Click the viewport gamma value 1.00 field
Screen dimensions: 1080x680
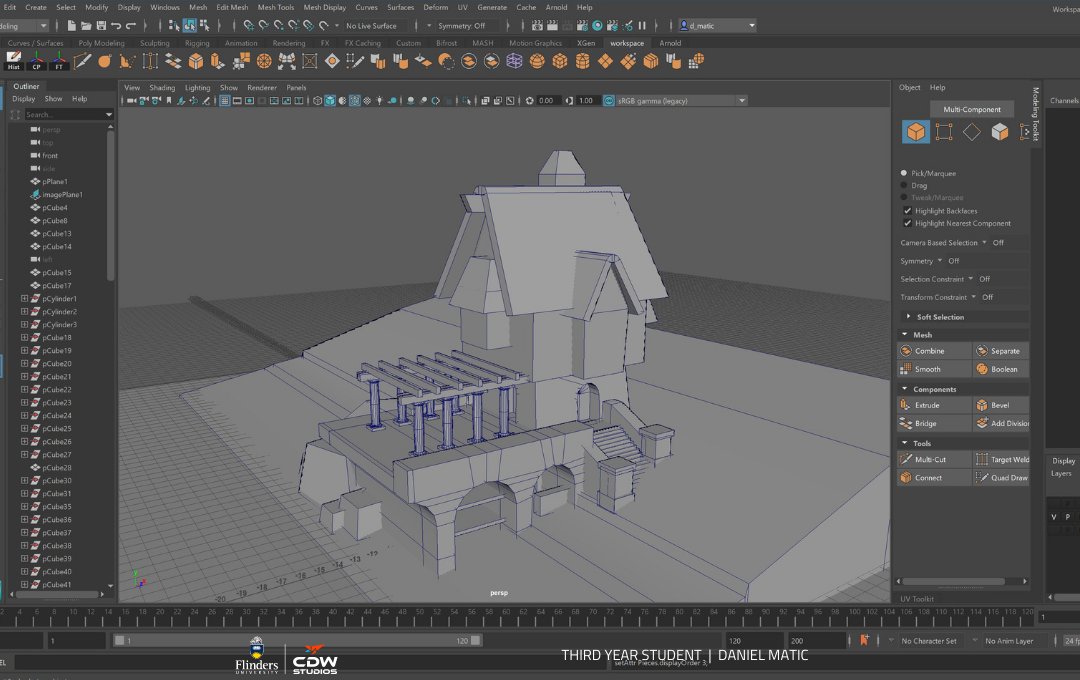click(587, 101)
